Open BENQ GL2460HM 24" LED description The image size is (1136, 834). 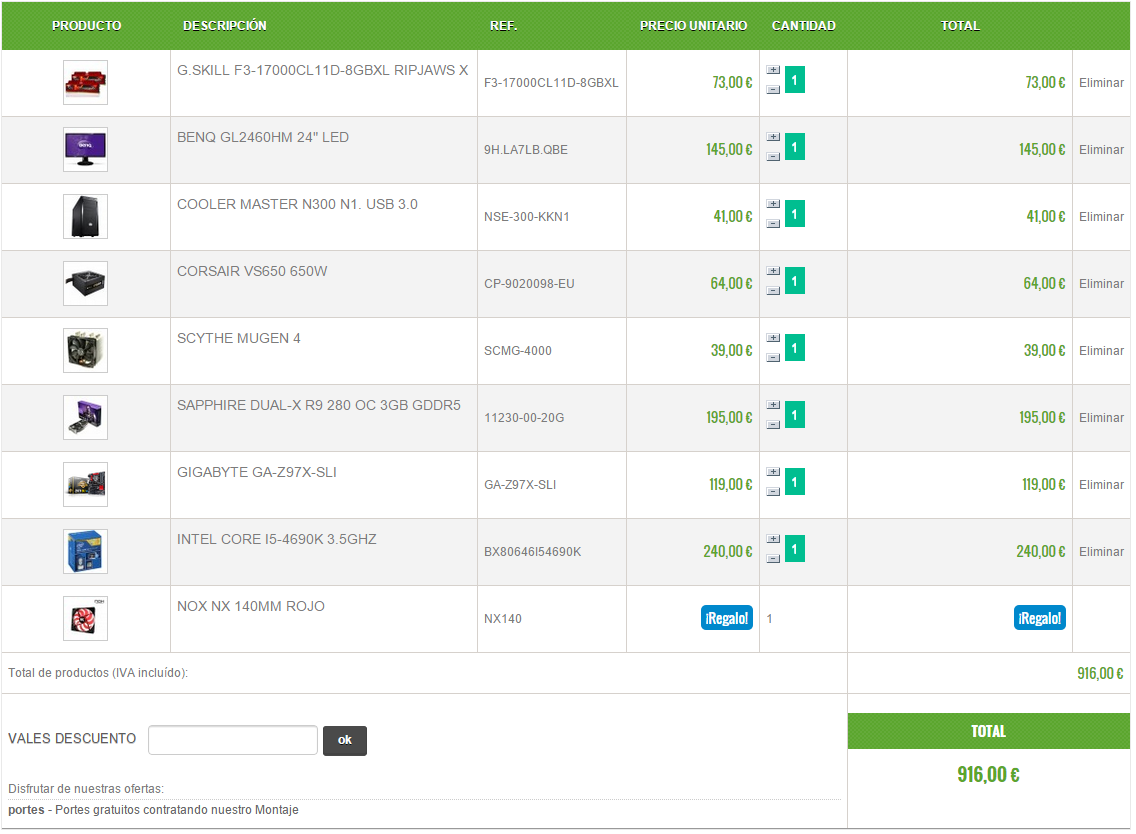(x=263, y=137)
